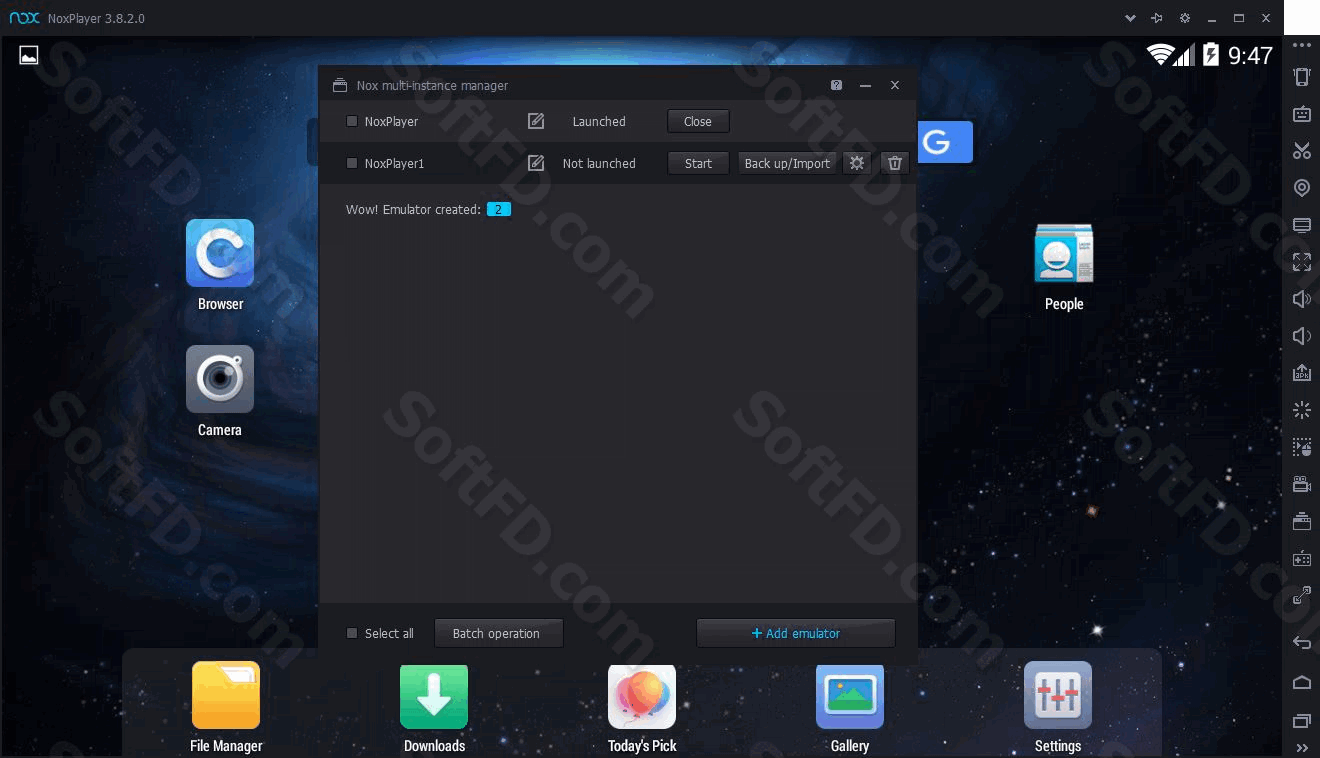
Task: Start the NoxPlayer1 instance
Action: [698, 163]
